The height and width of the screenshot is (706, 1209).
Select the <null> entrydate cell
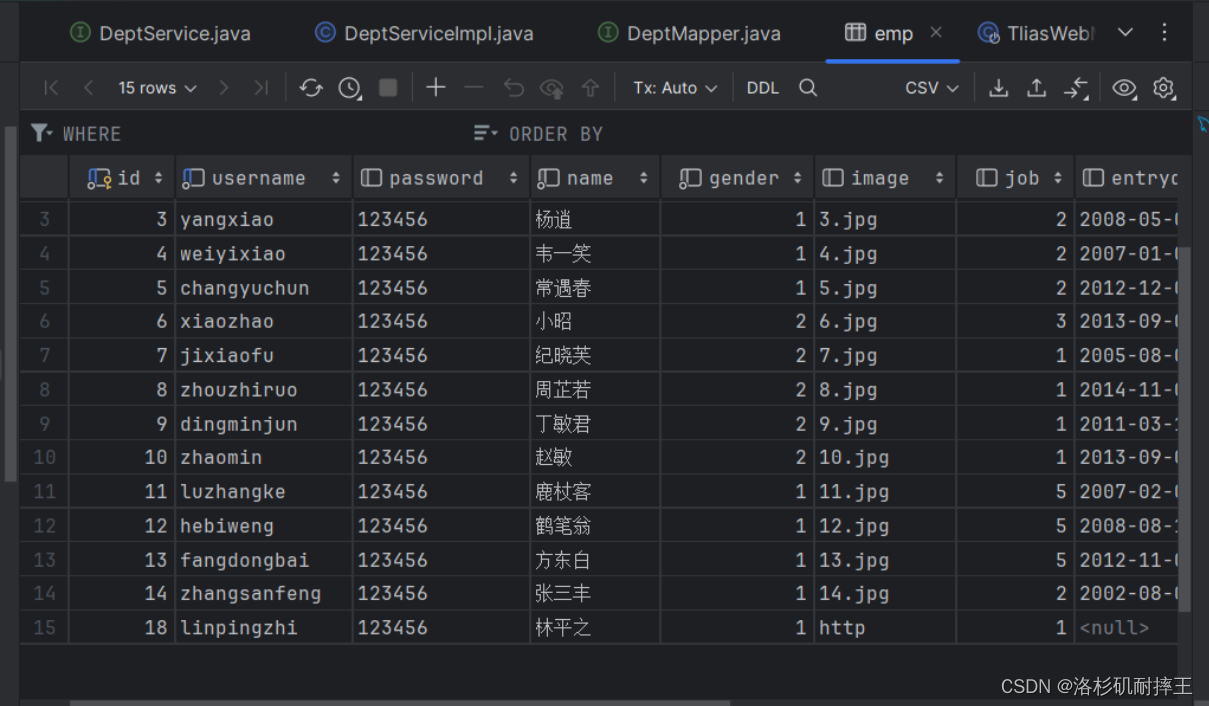pos(1127,627)
